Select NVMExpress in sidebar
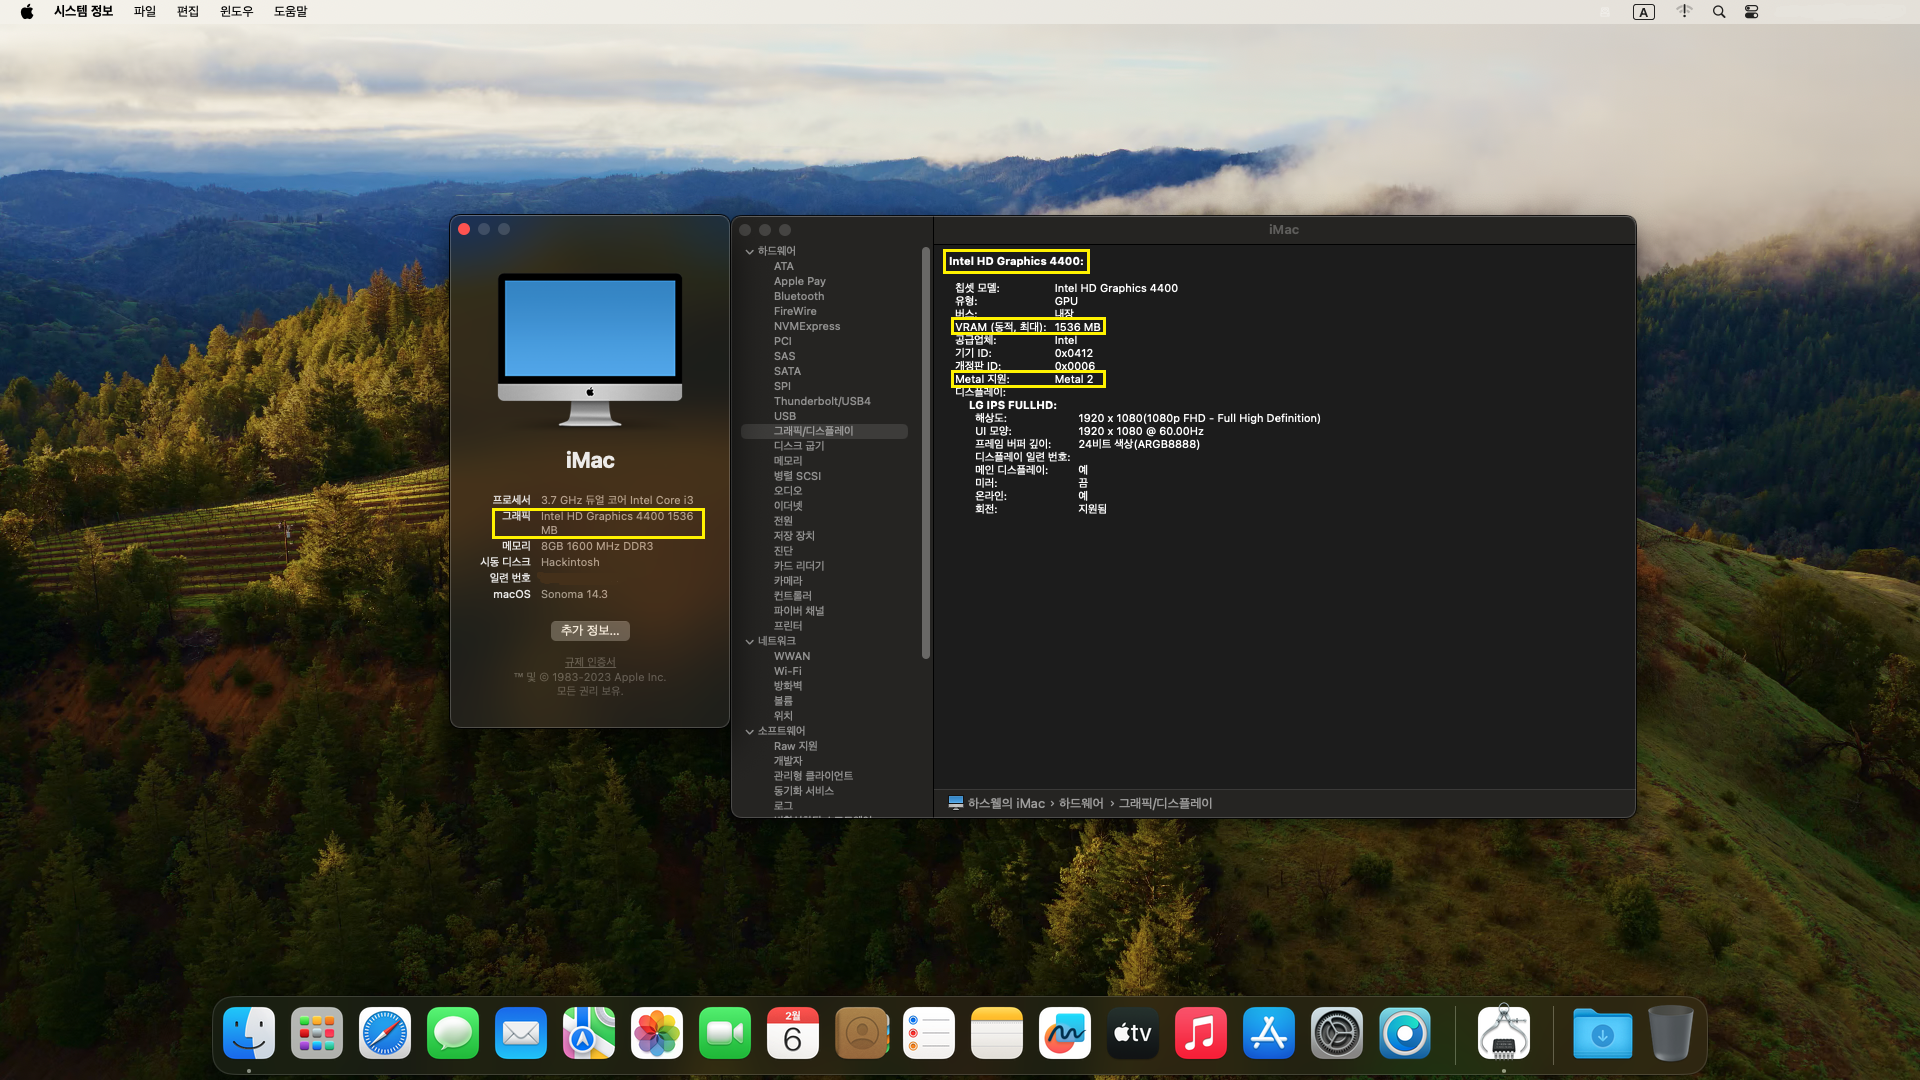This screenshot has width=1920, height=1080. click(x=807, y=327)
